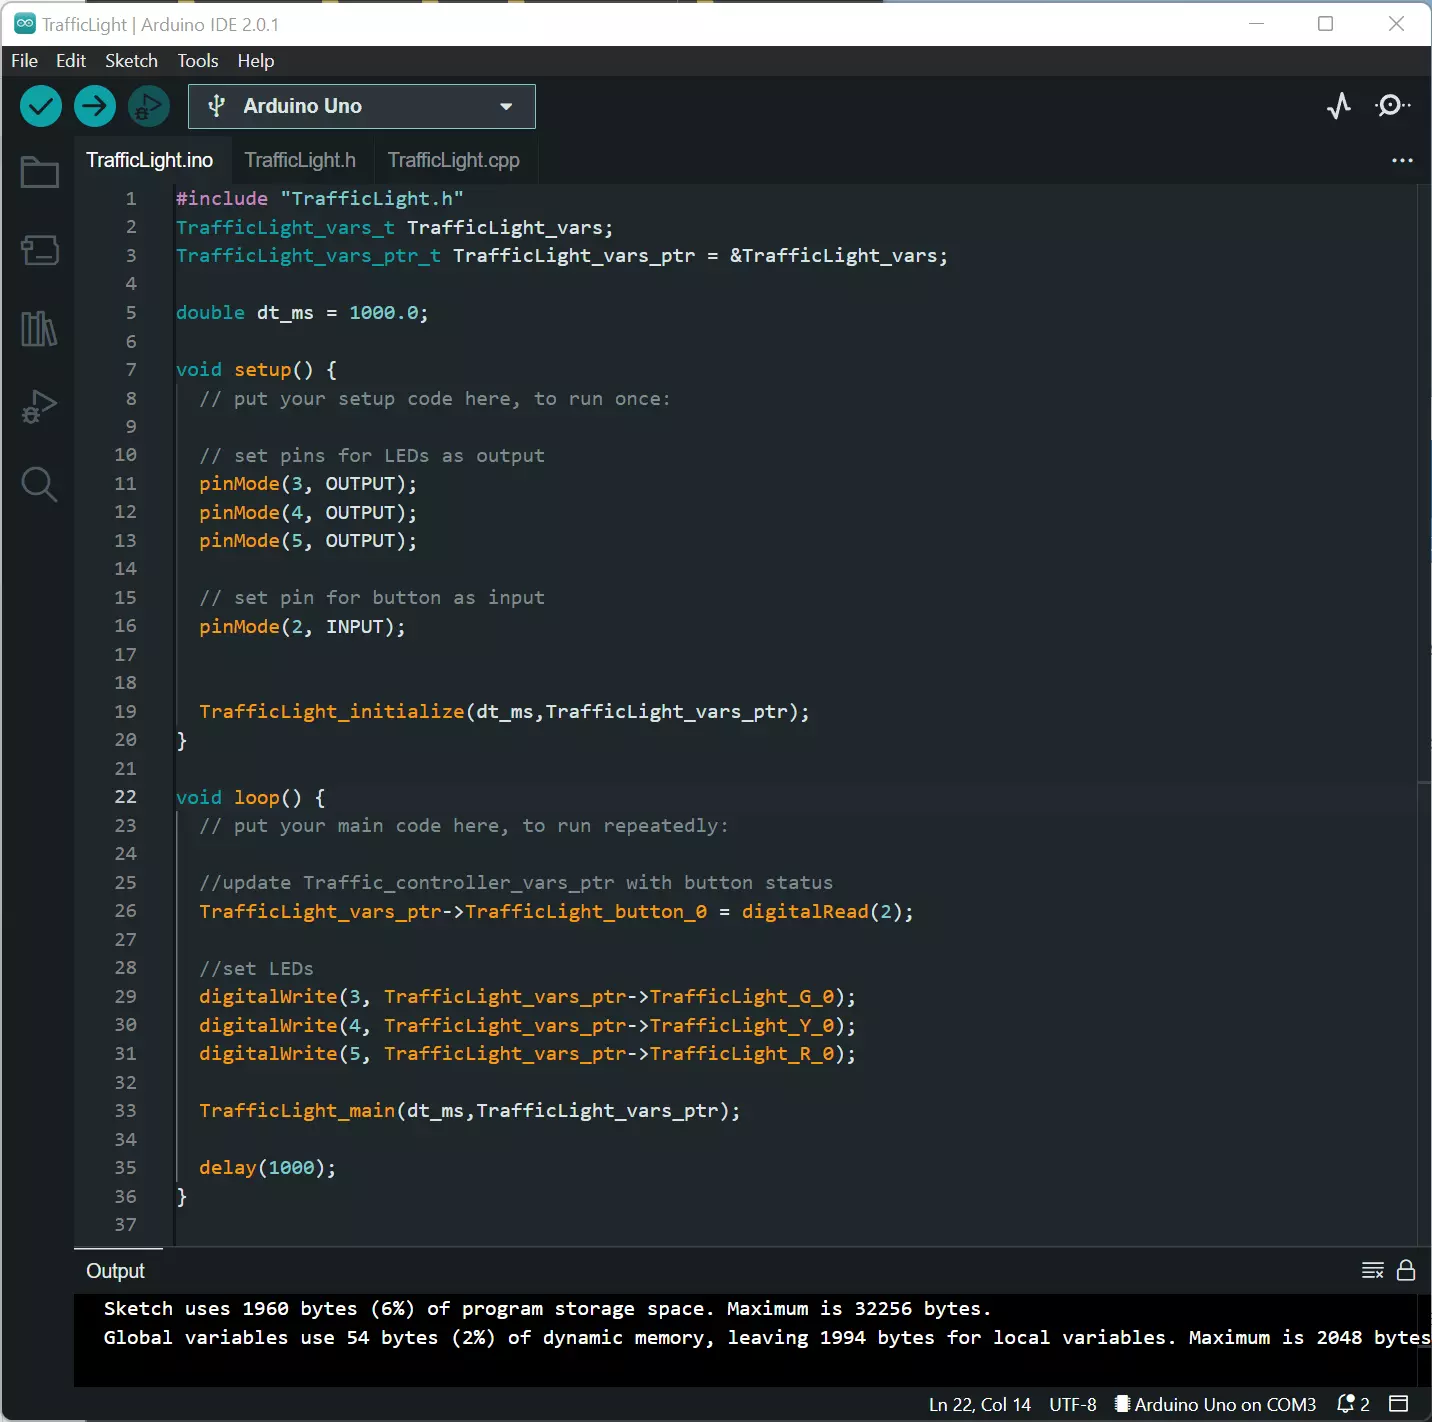Open the Sketchbook folder sidebar icon
Viewport: 1432px width, 1422px height.
pos(38,172)
